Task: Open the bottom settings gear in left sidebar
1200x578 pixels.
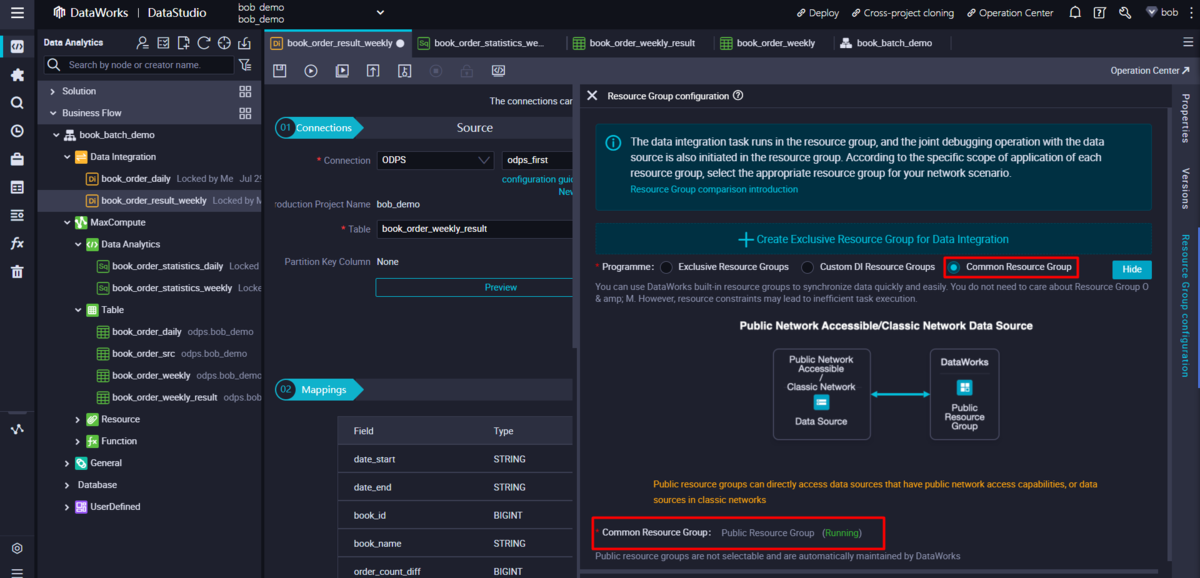Action: [17, 549]
